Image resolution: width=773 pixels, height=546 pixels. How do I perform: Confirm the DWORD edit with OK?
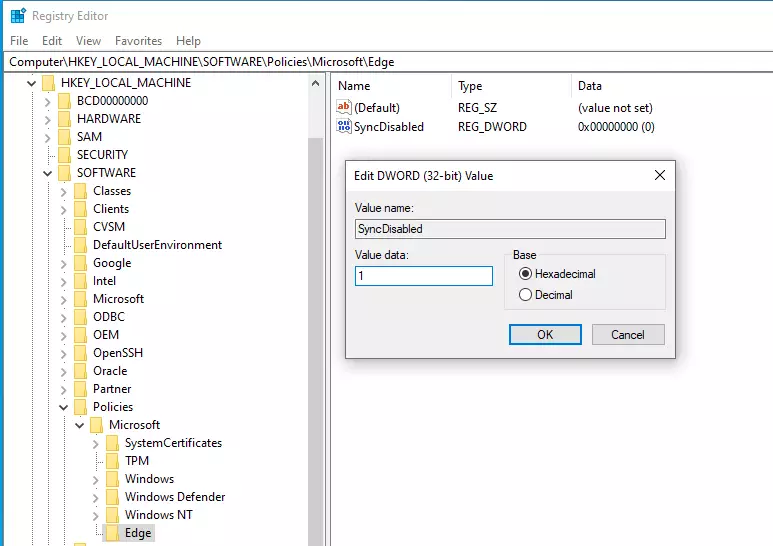tap(545, 335)
